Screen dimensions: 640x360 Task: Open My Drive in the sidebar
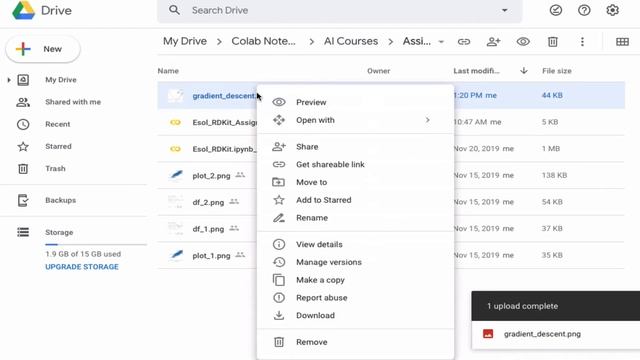(x=61, y=80)
